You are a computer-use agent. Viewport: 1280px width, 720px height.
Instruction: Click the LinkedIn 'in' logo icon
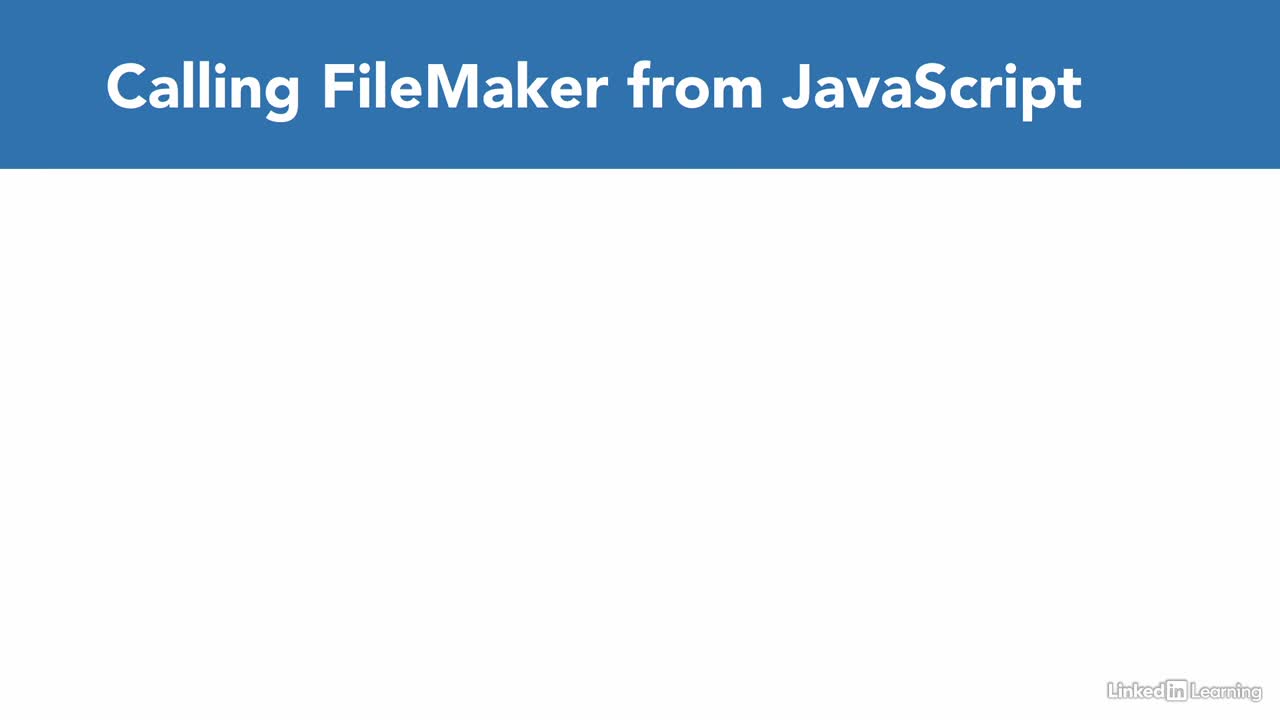tap(1176, 690)
